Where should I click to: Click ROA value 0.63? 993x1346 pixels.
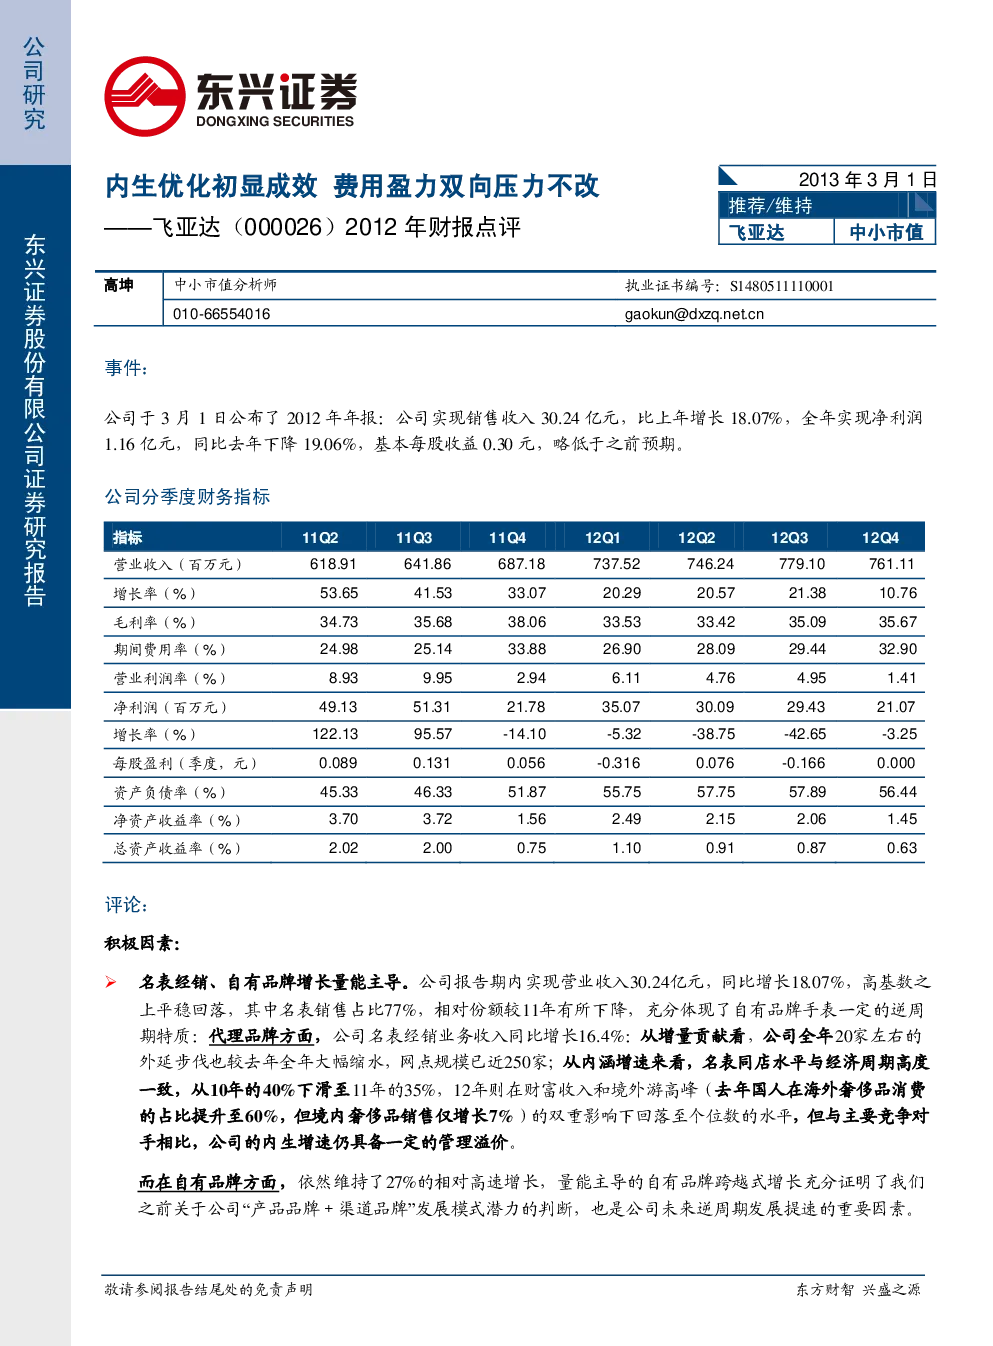pos(901,849)
